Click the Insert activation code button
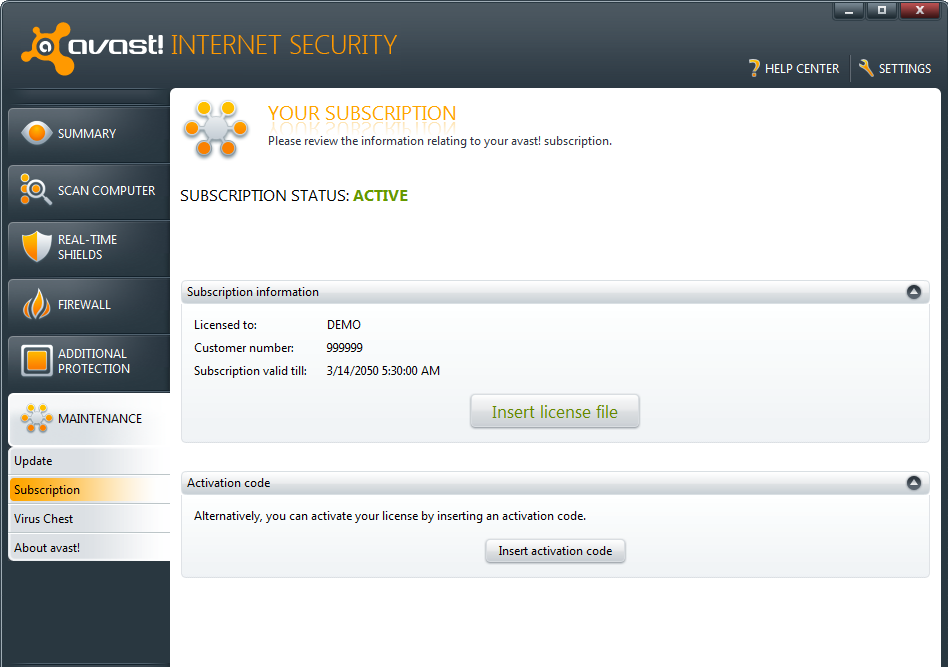 (x=555, y=551)
